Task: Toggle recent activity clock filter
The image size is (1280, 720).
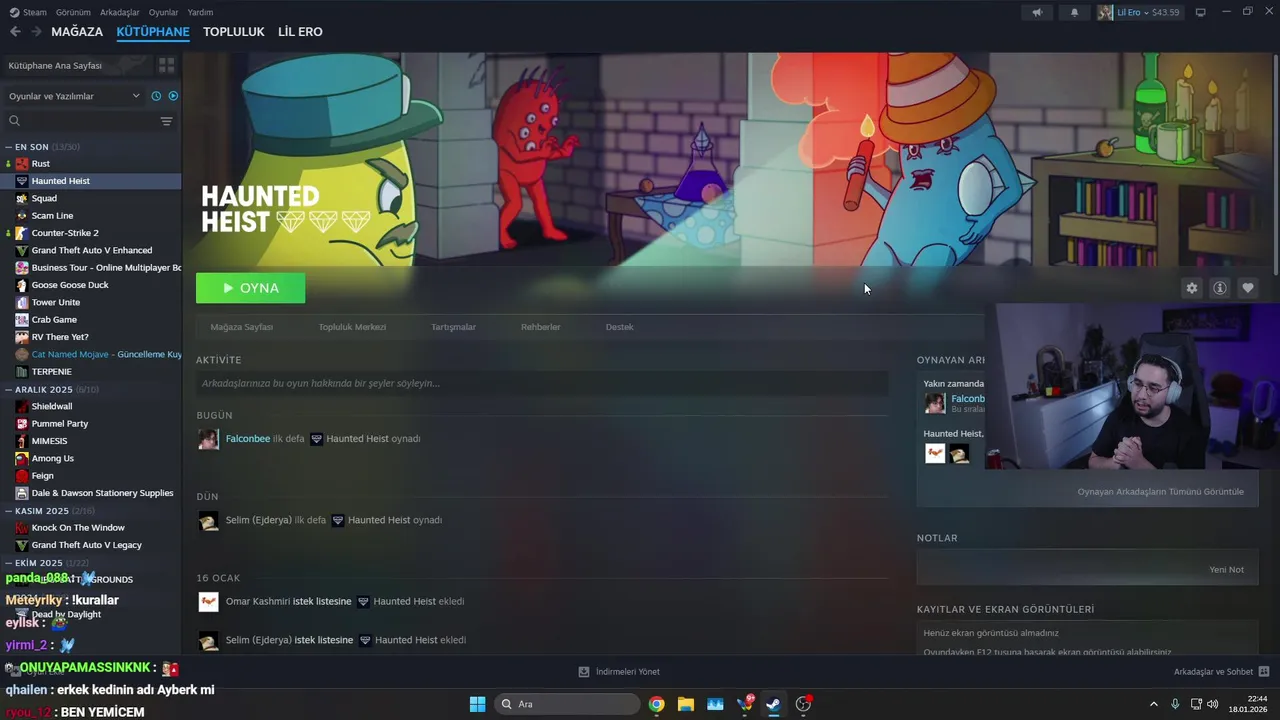Action: (x=156, y=96)
